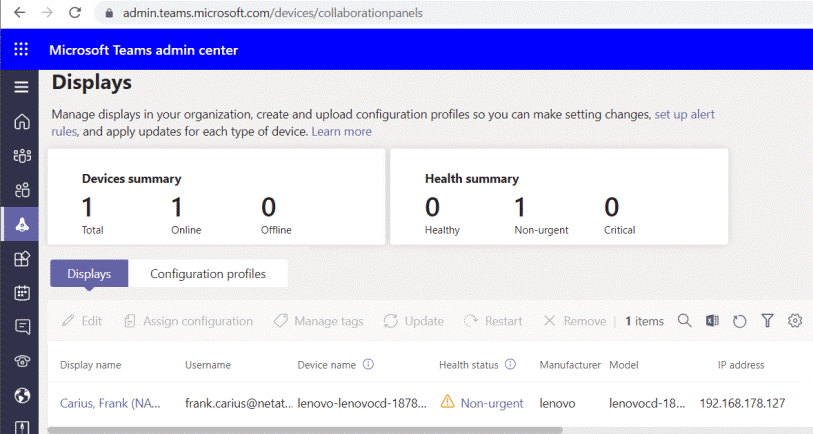The width and height of the screenshot is (813, 434).
Task: Open the Non-urgent health status link
Action: pyautogui.click(x=492, y=403)
